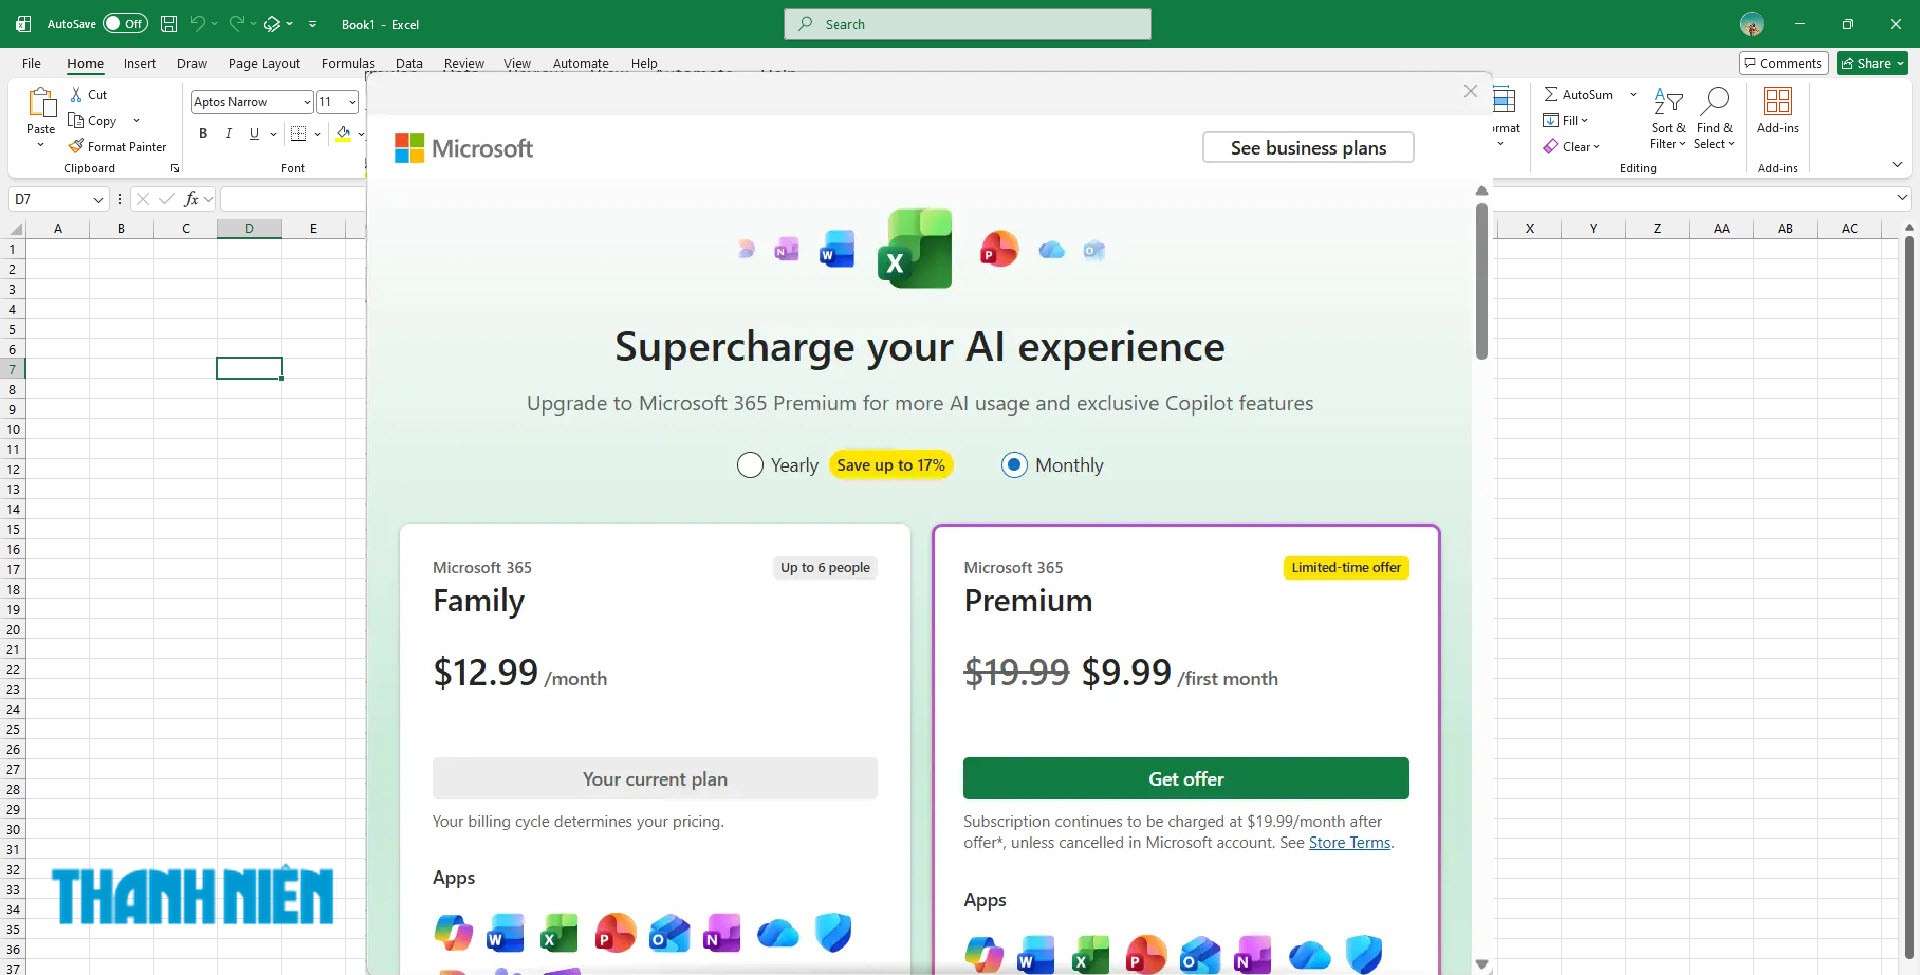
Task: Click the column A header
Action: pyautogui.click(x=58, y=229)
